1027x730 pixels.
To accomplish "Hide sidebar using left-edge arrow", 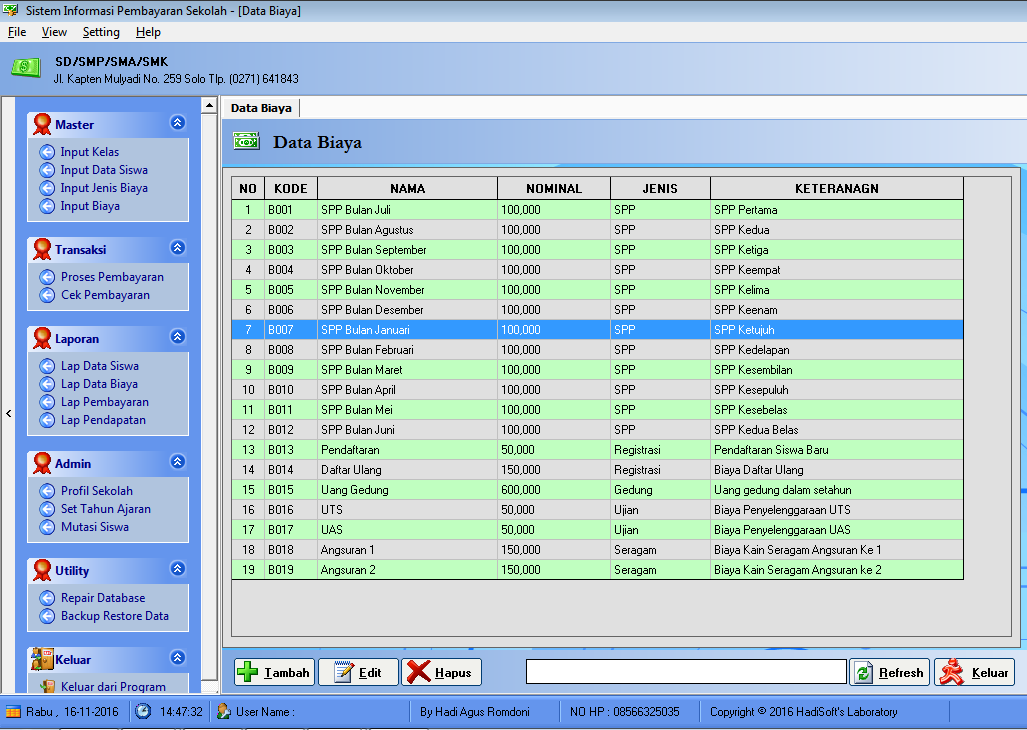I will click(x=9, y=414).
